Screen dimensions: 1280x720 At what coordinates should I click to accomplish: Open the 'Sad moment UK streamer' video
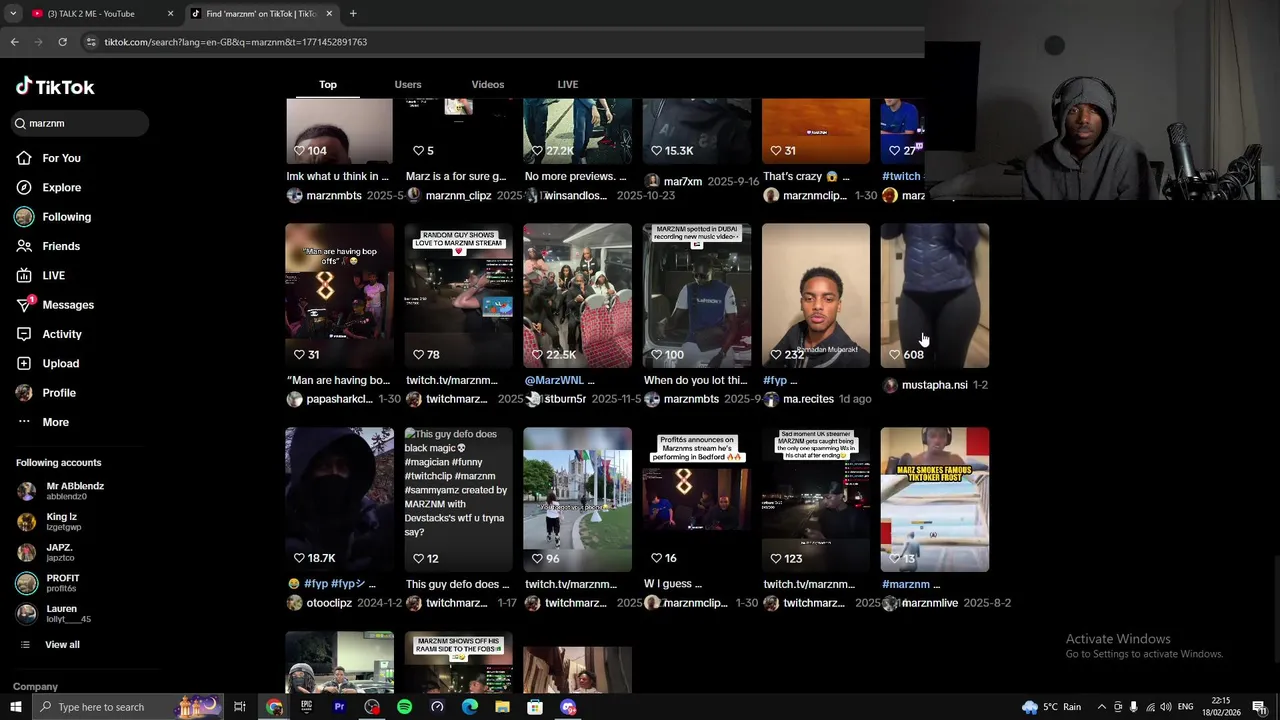click(x=815, y=499)
